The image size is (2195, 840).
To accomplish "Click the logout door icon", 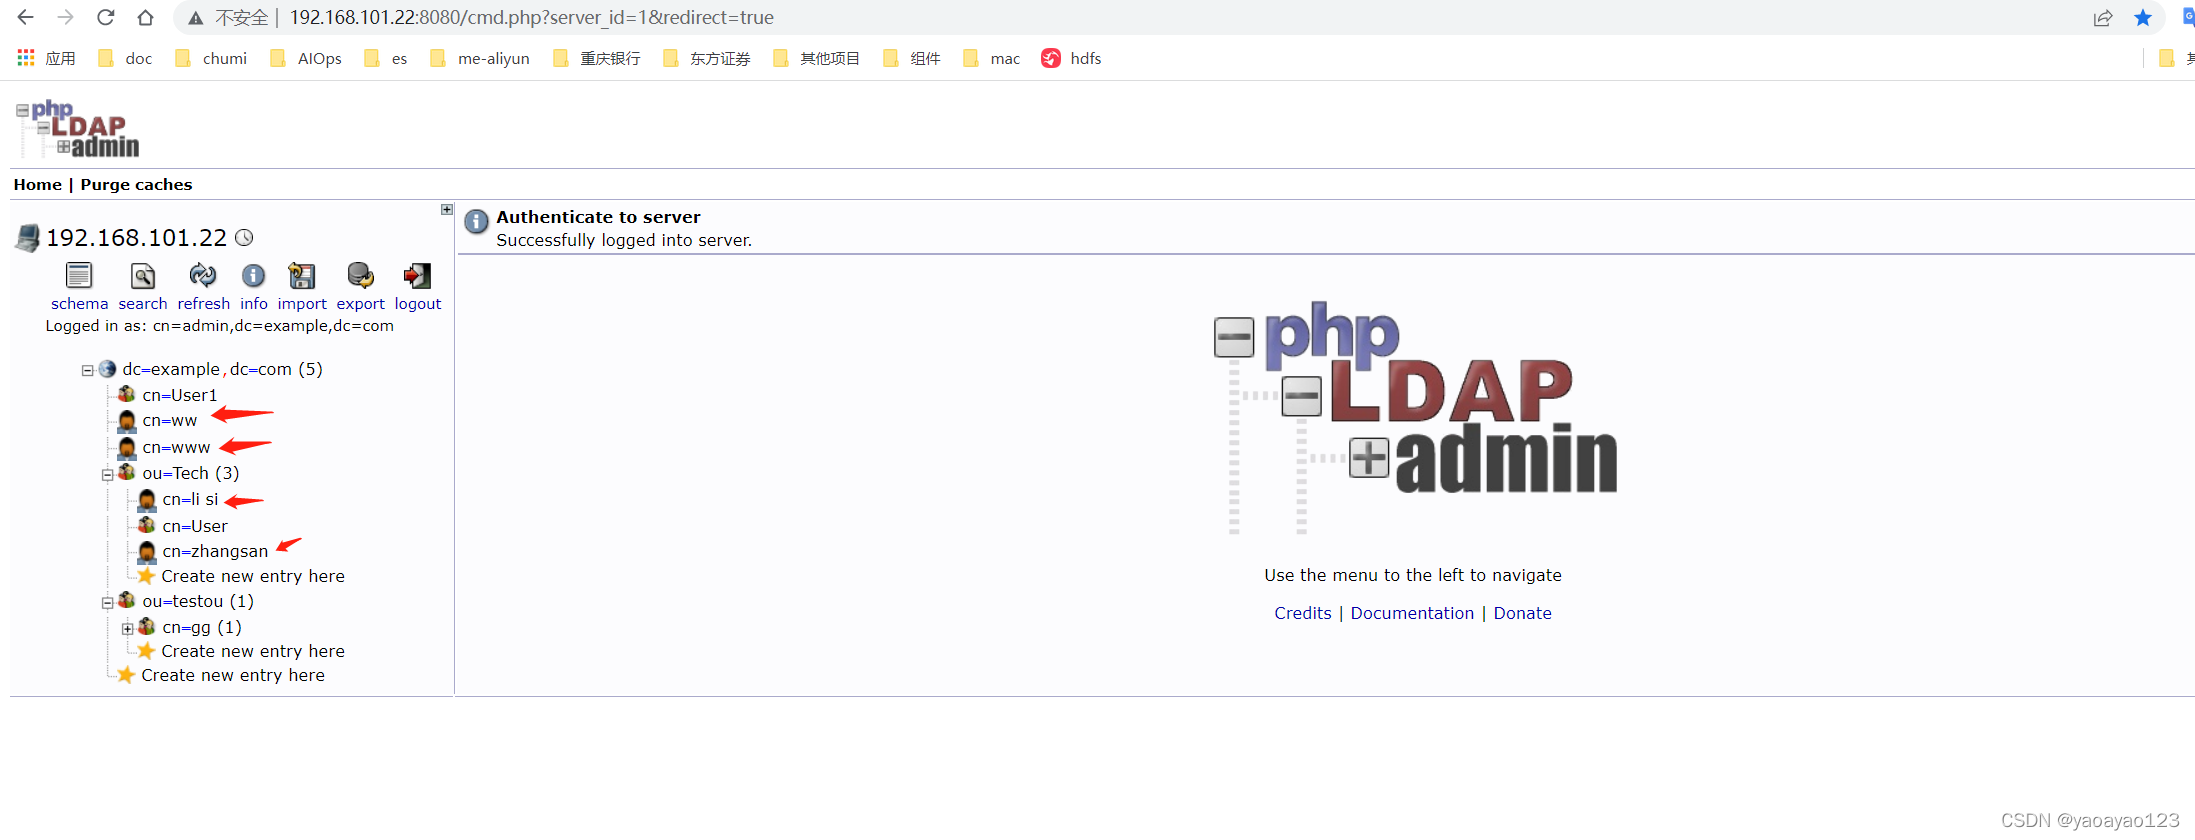I will tap(417, 275).
